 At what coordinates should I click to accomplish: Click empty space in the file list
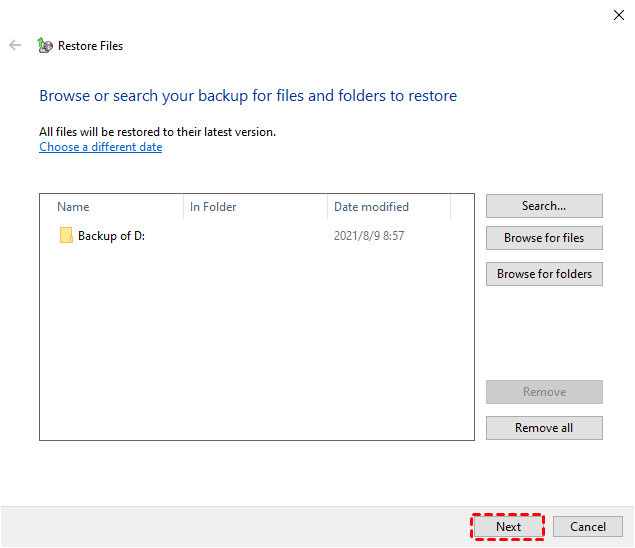256,350
